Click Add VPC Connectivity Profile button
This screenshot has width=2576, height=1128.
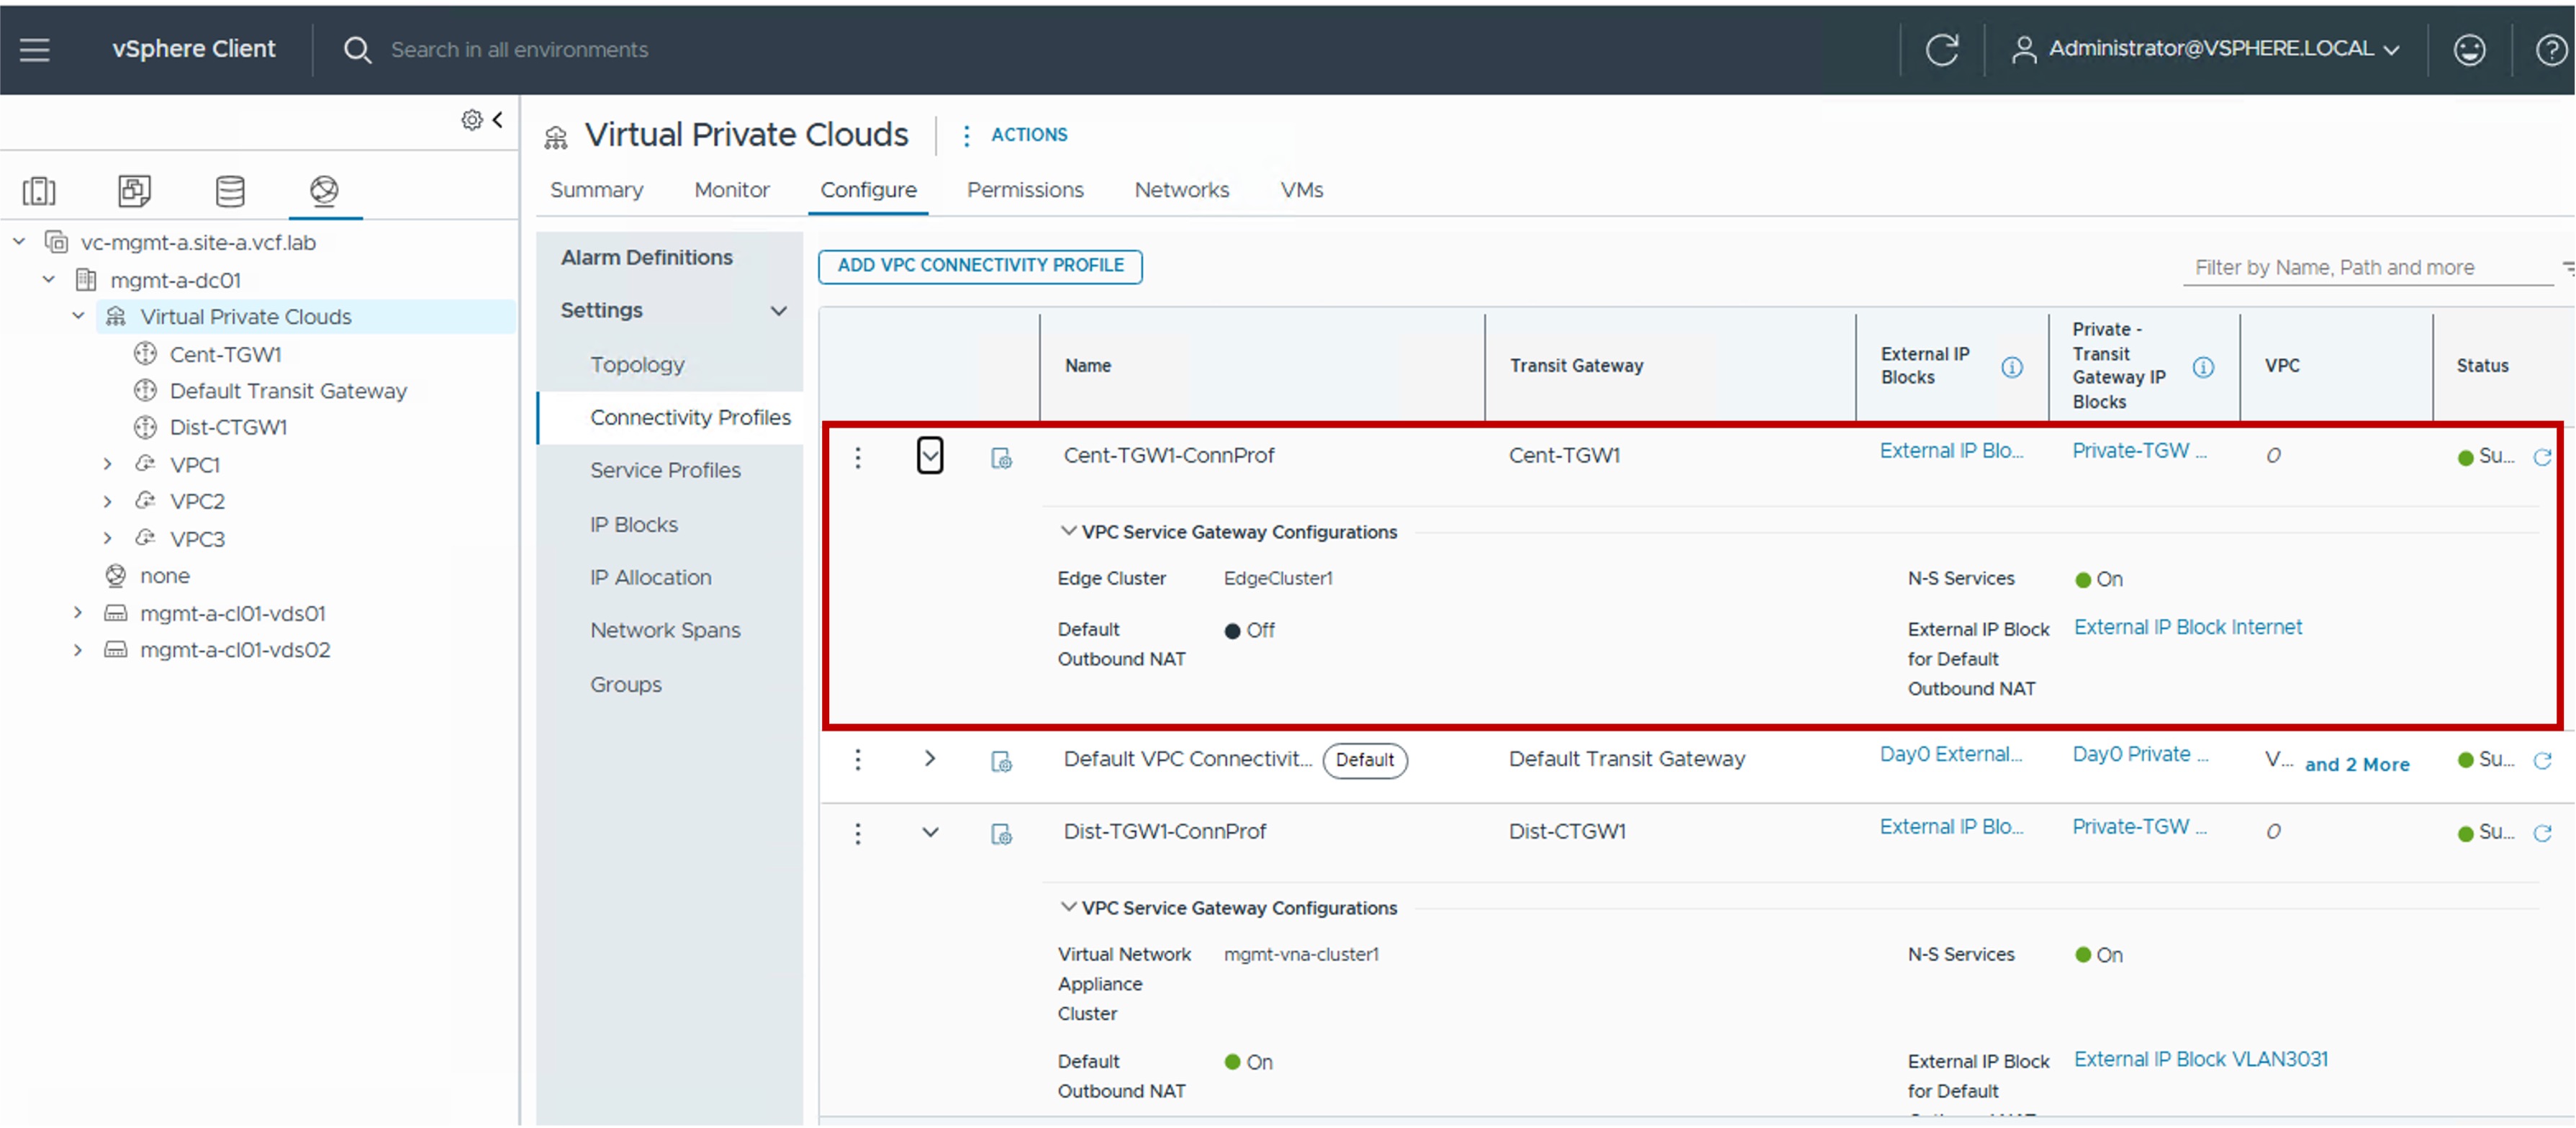pos(980,266)
